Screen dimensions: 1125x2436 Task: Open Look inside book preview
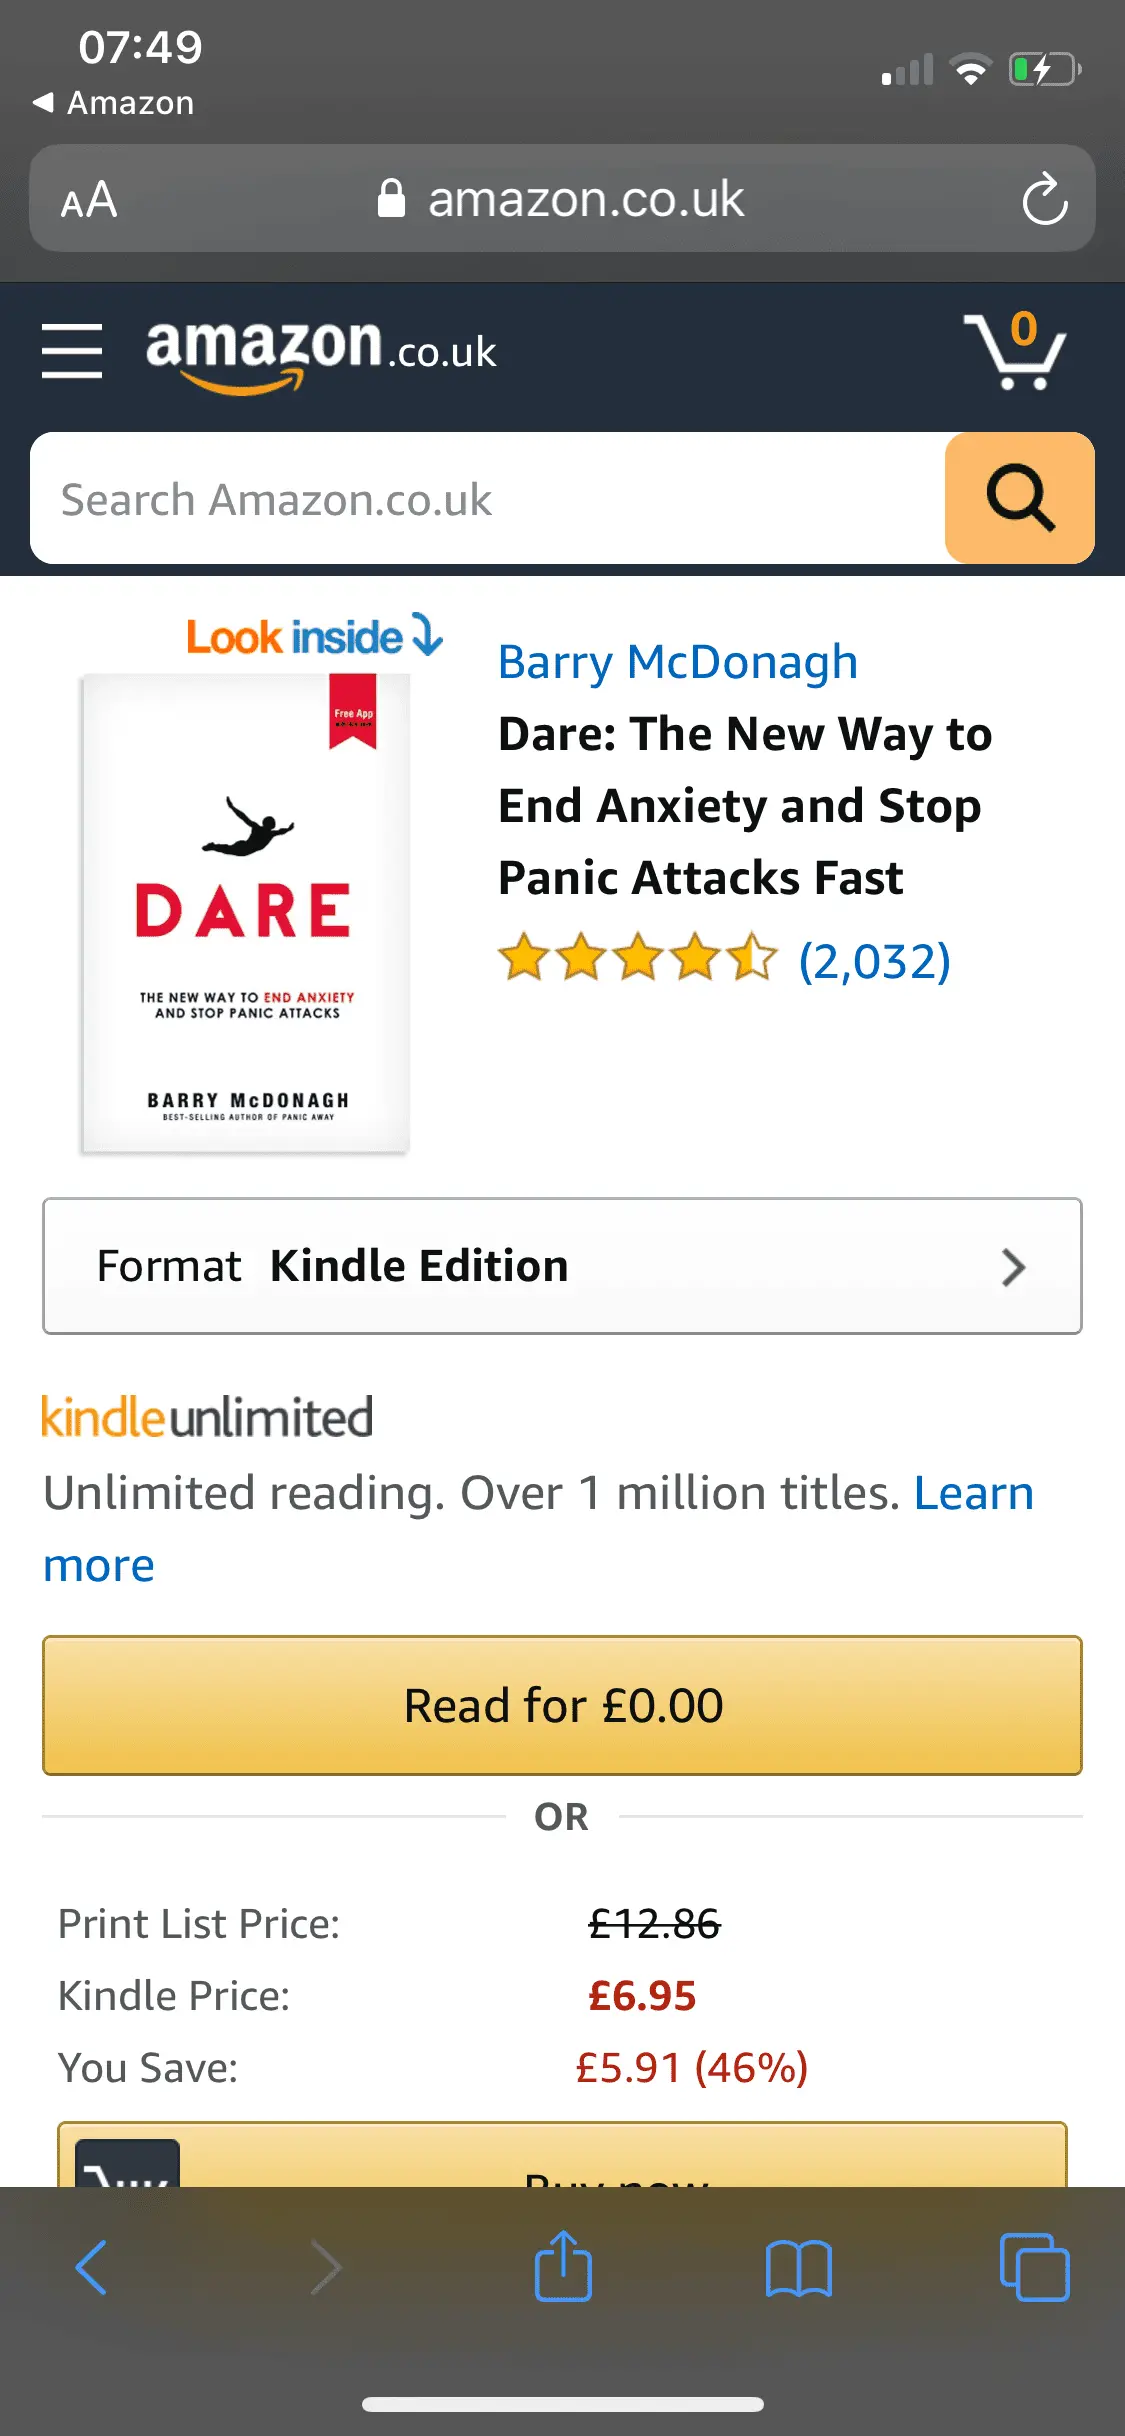point(314,636)
